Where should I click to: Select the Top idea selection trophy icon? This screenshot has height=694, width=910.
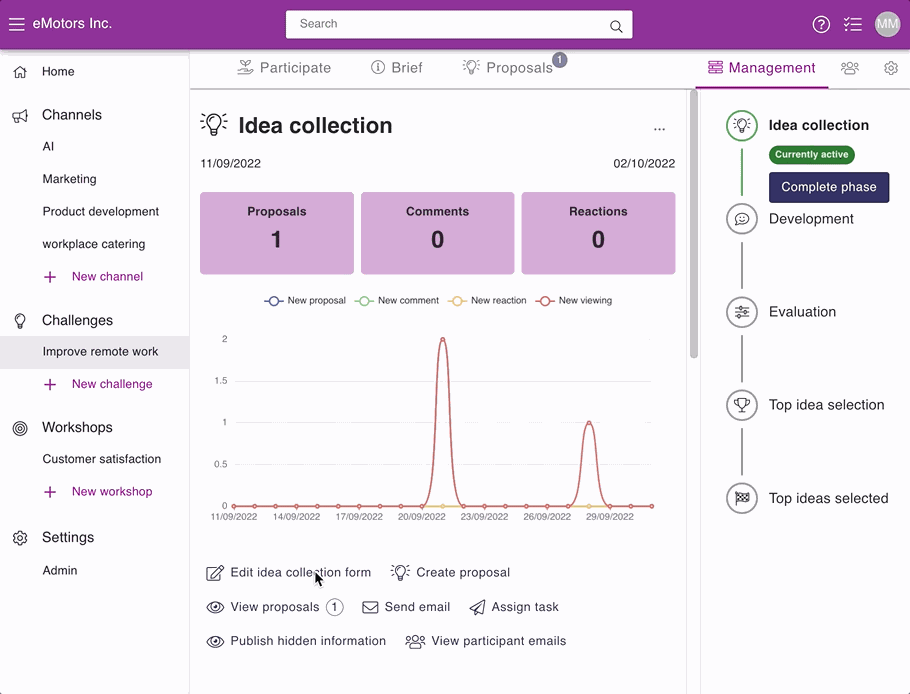tap(742, 405)
